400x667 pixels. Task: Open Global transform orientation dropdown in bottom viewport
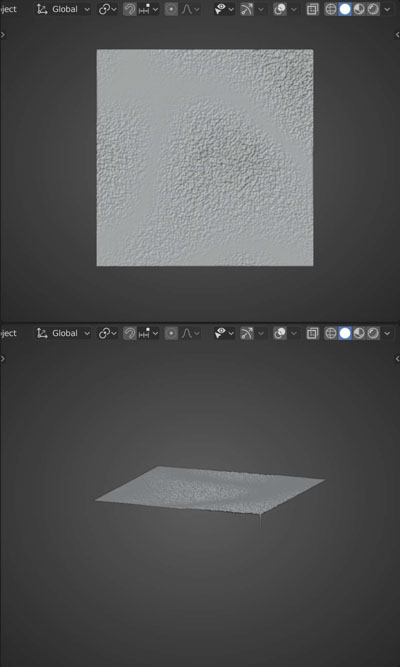63,333
